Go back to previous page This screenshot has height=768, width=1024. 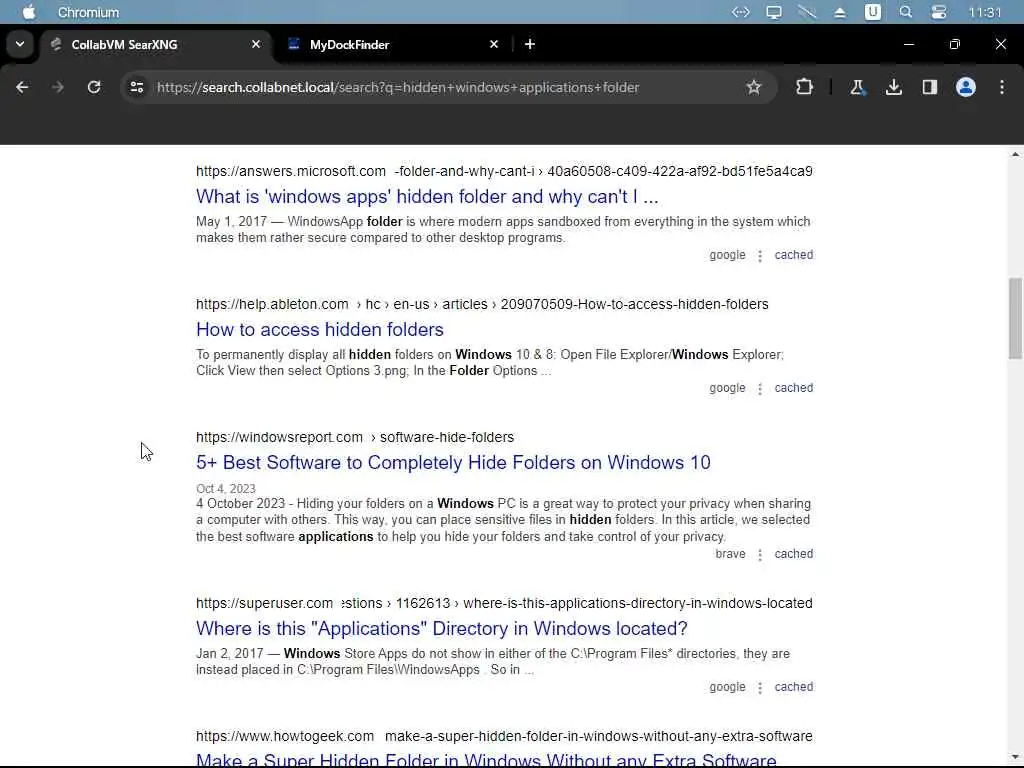point(22,87)
